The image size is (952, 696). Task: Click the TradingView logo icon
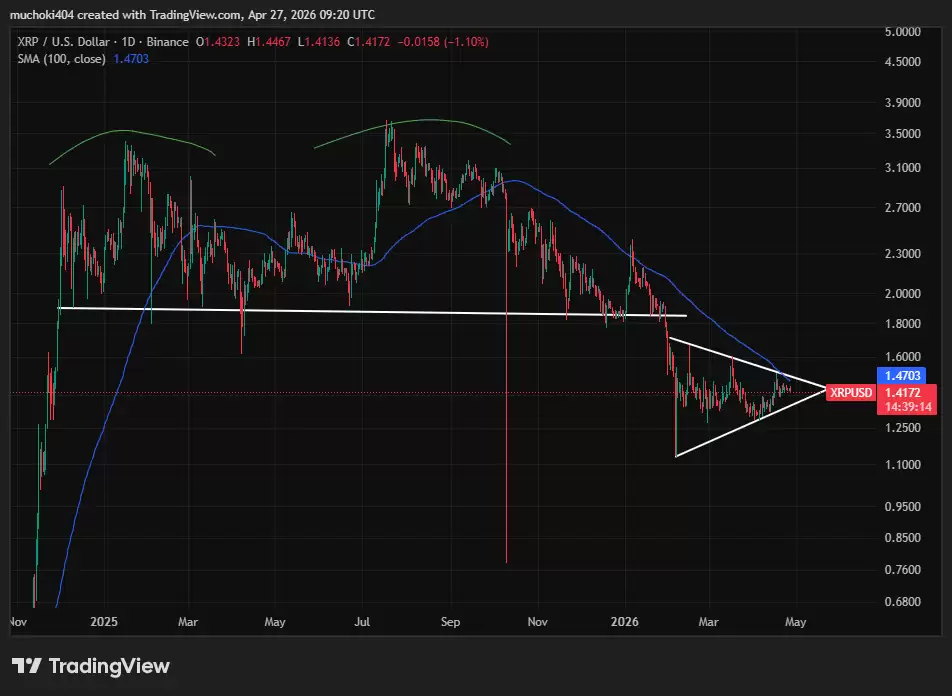(26, 666)
